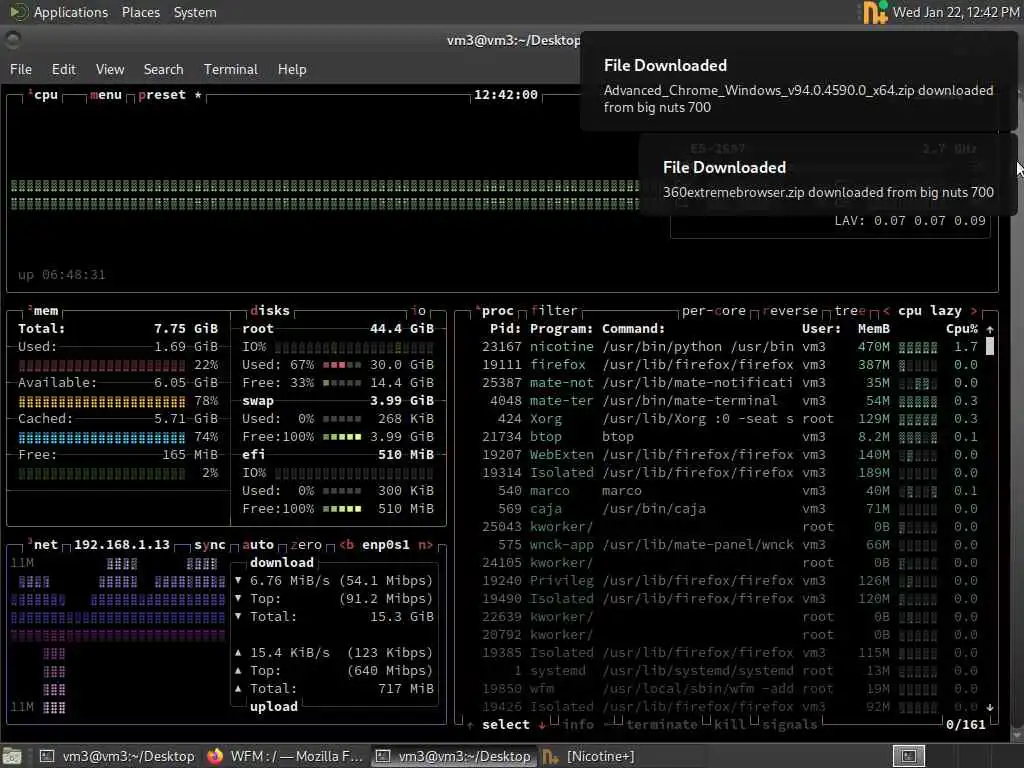Viewport: 1024px width, 768px height.
Task: Open the Places menu in top panel
Action: click(140, 12)
